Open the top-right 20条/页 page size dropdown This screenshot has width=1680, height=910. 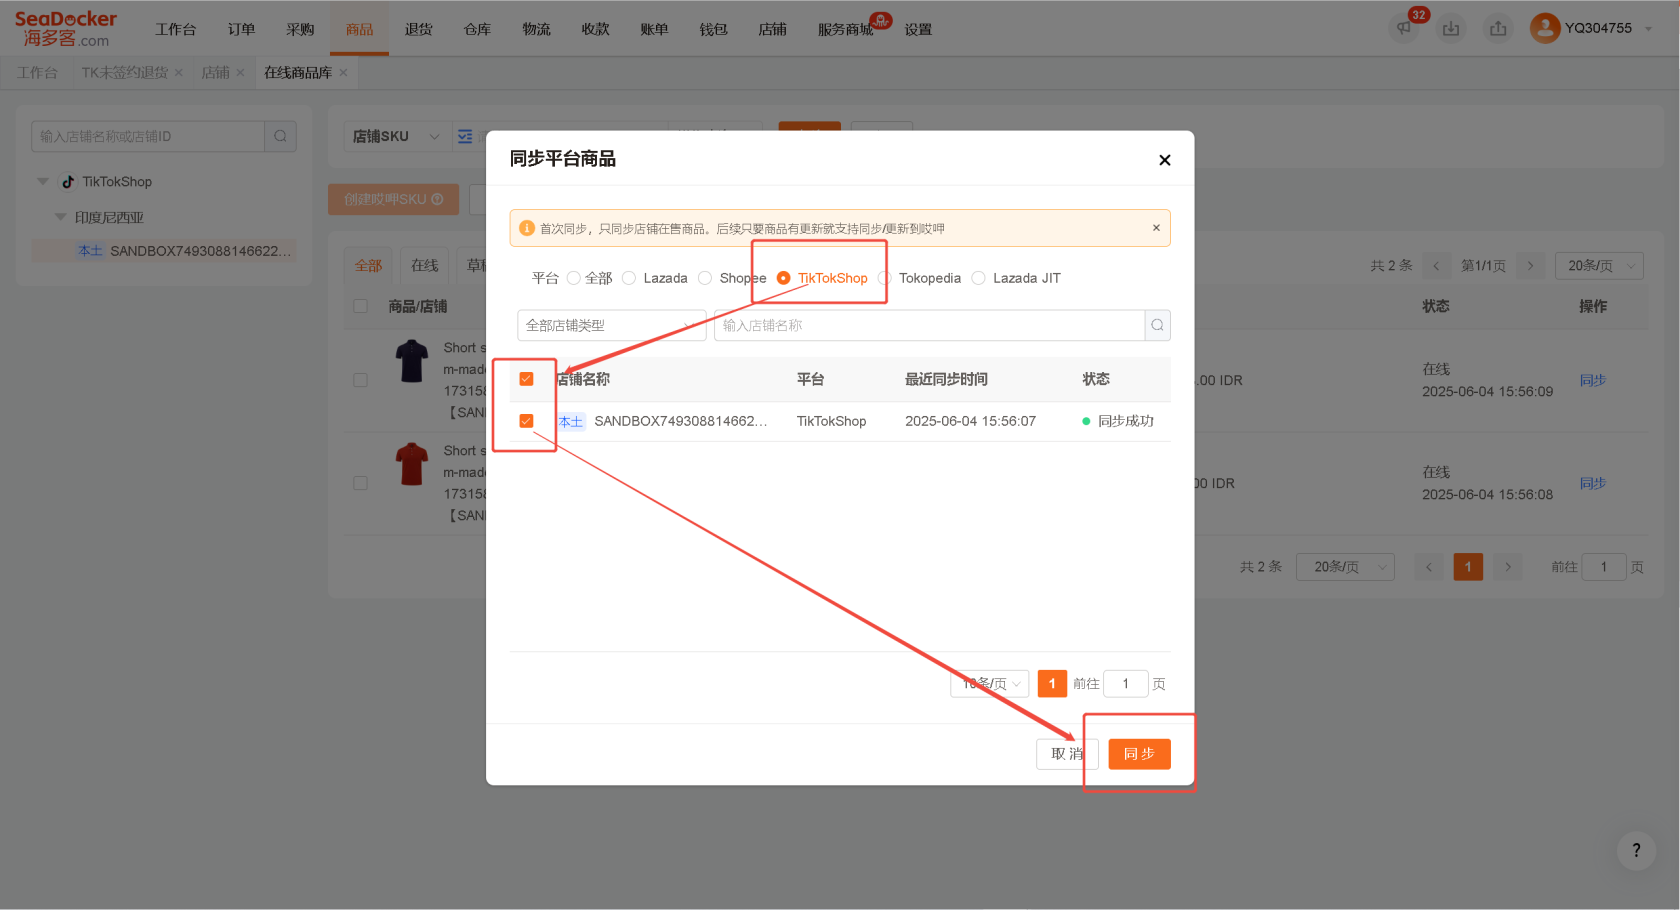(1599, 266)
